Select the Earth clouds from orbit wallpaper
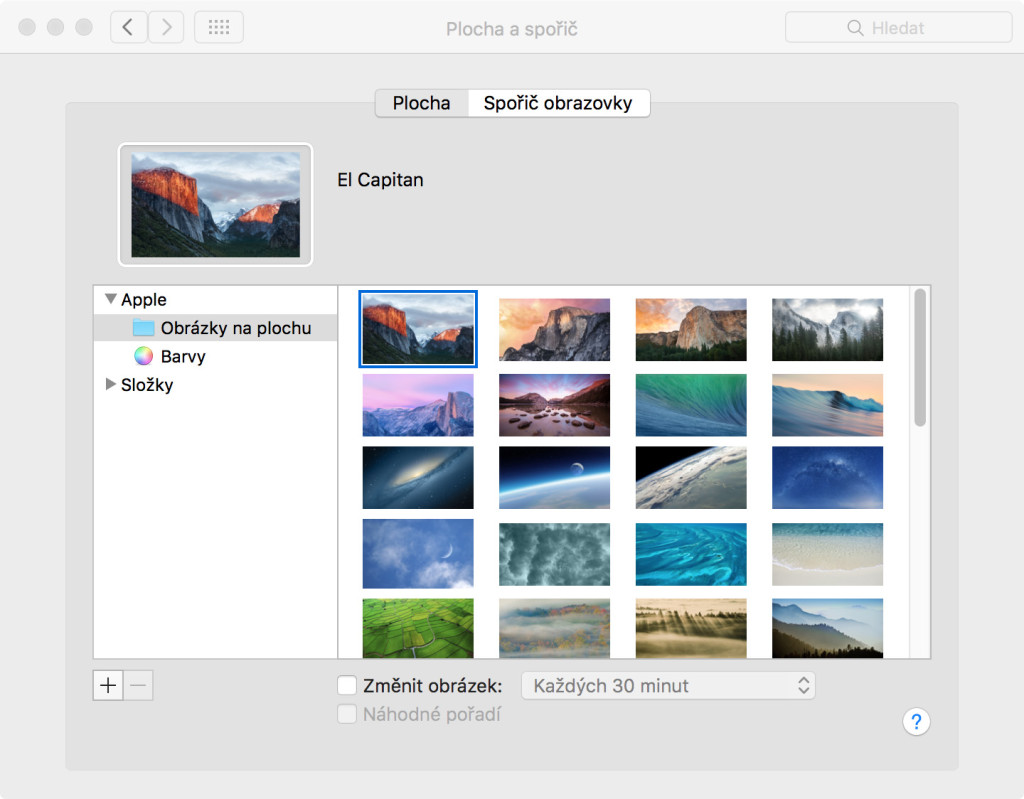This screenshot has height=799, width=1024. [x=691, y=478]
